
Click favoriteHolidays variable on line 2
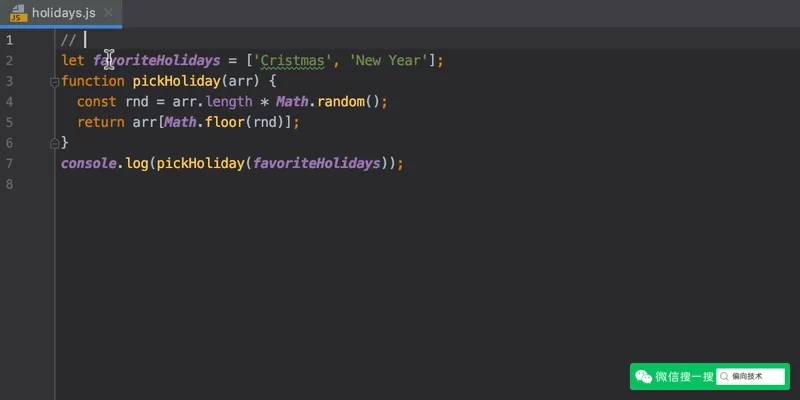[x=156, y=61]
